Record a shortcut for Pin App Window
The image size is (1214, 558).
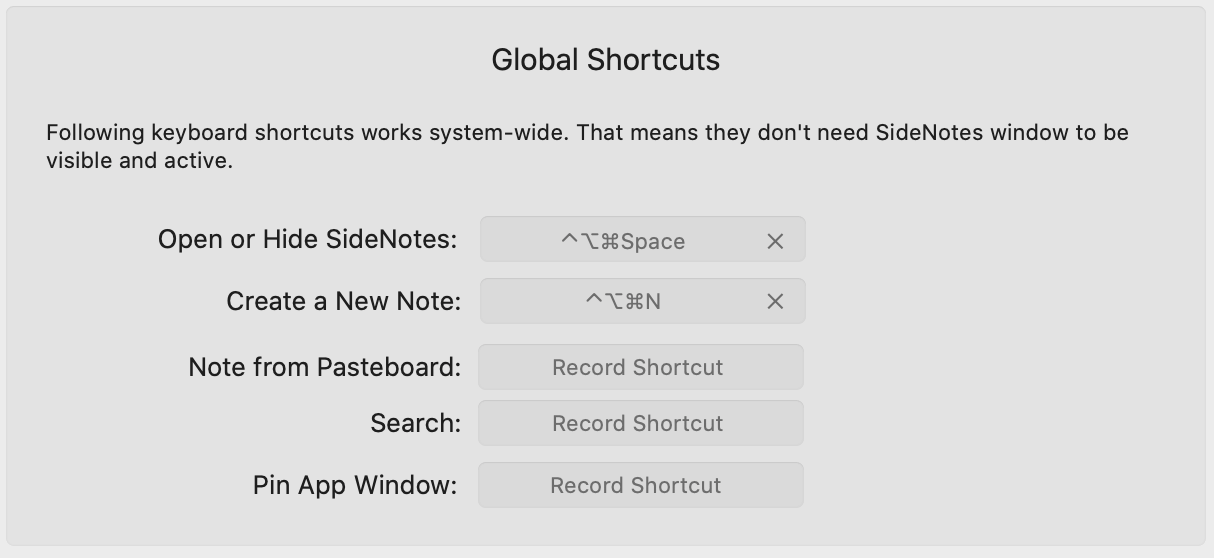click(x=641, y=485)
